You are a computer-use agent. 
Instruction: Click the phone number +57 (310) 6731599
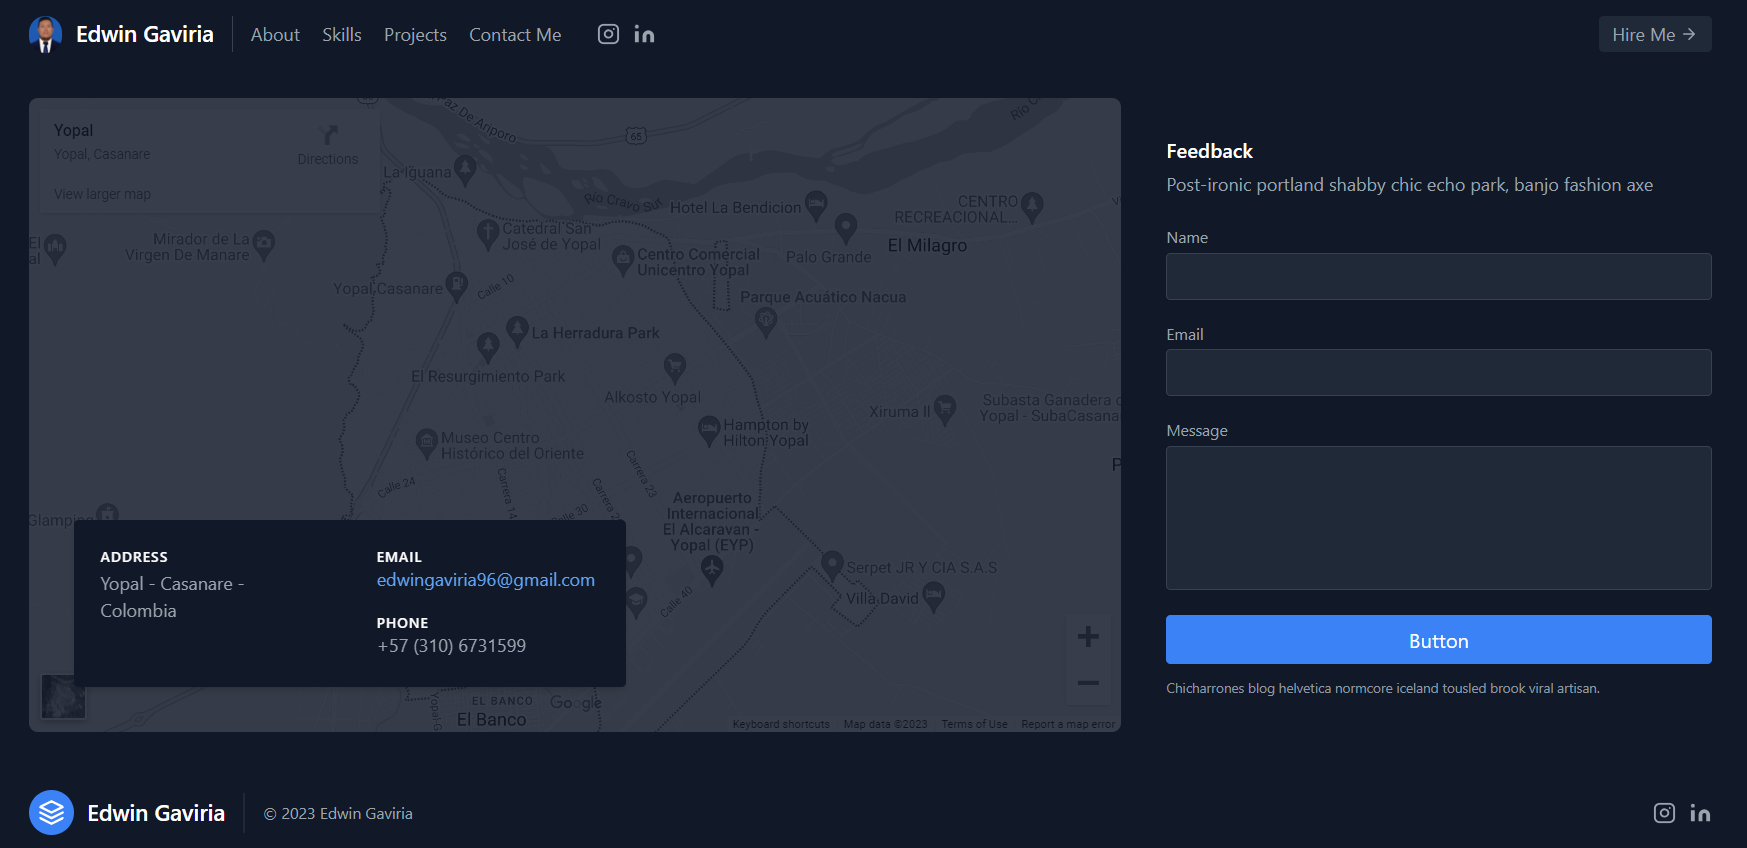pos(452,646)
